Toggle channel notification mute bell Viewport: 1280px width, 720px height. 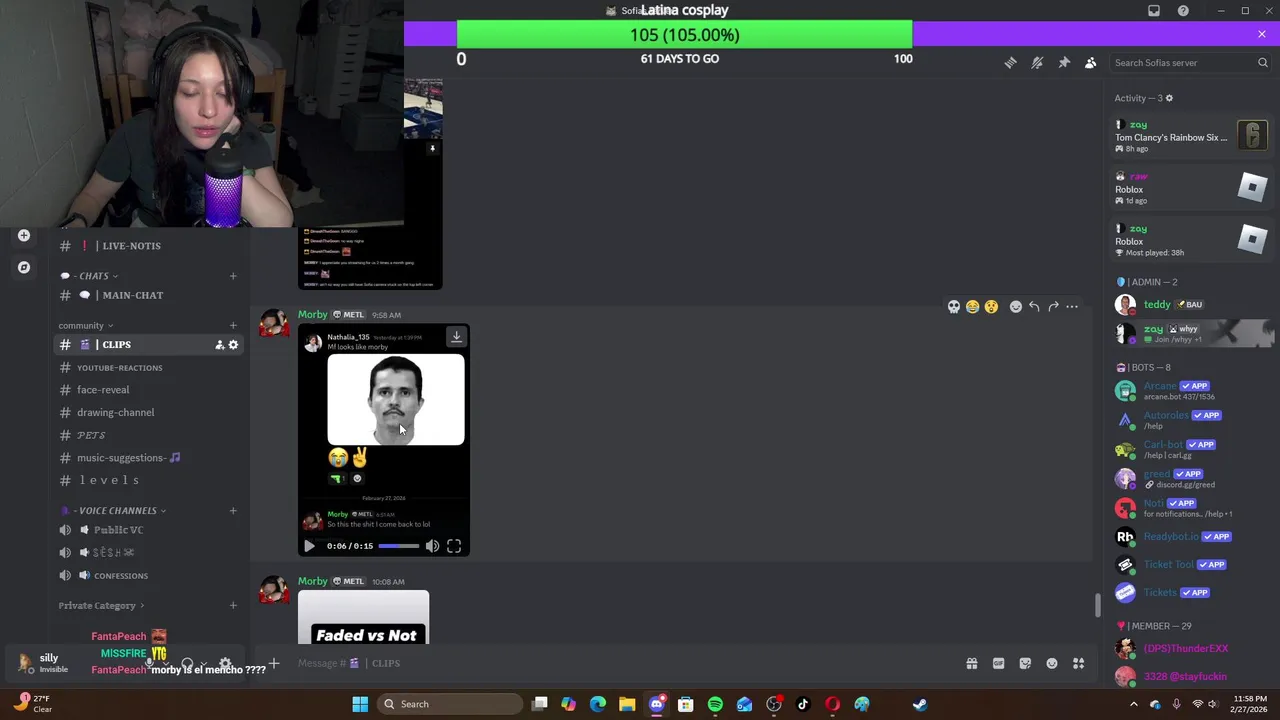click(1037, 63)
